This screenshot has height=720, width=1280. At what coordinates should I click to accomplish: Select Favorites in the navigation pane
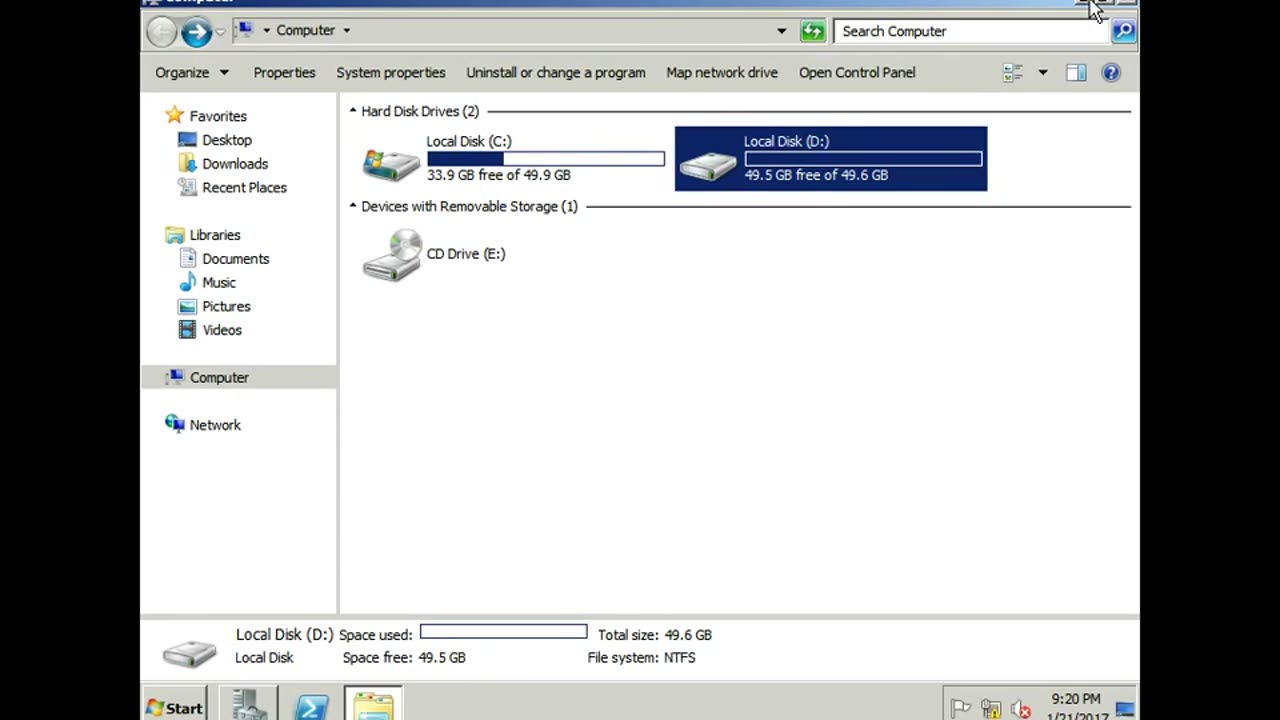[x=218, y=116]
